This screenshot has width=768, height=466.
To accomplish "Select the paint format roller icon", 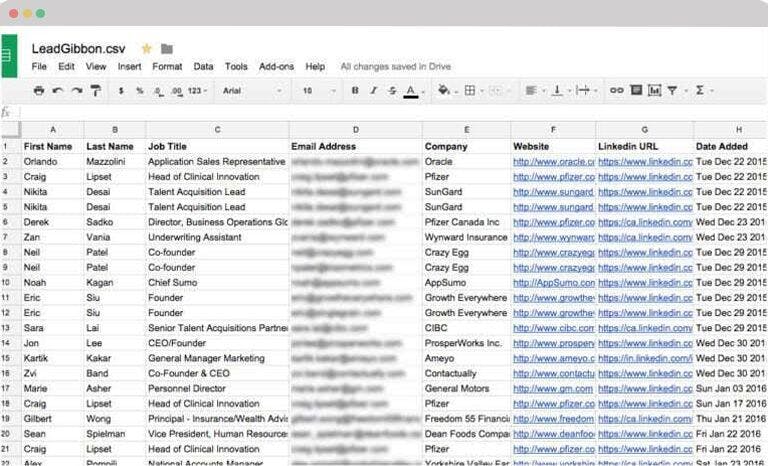I will [x=96, y=91].
